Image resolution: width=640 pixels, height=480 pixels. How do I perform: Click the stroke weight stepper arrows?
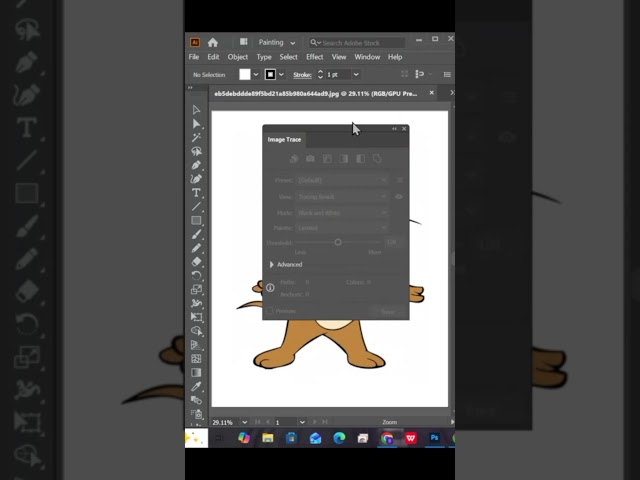point(320,75)
